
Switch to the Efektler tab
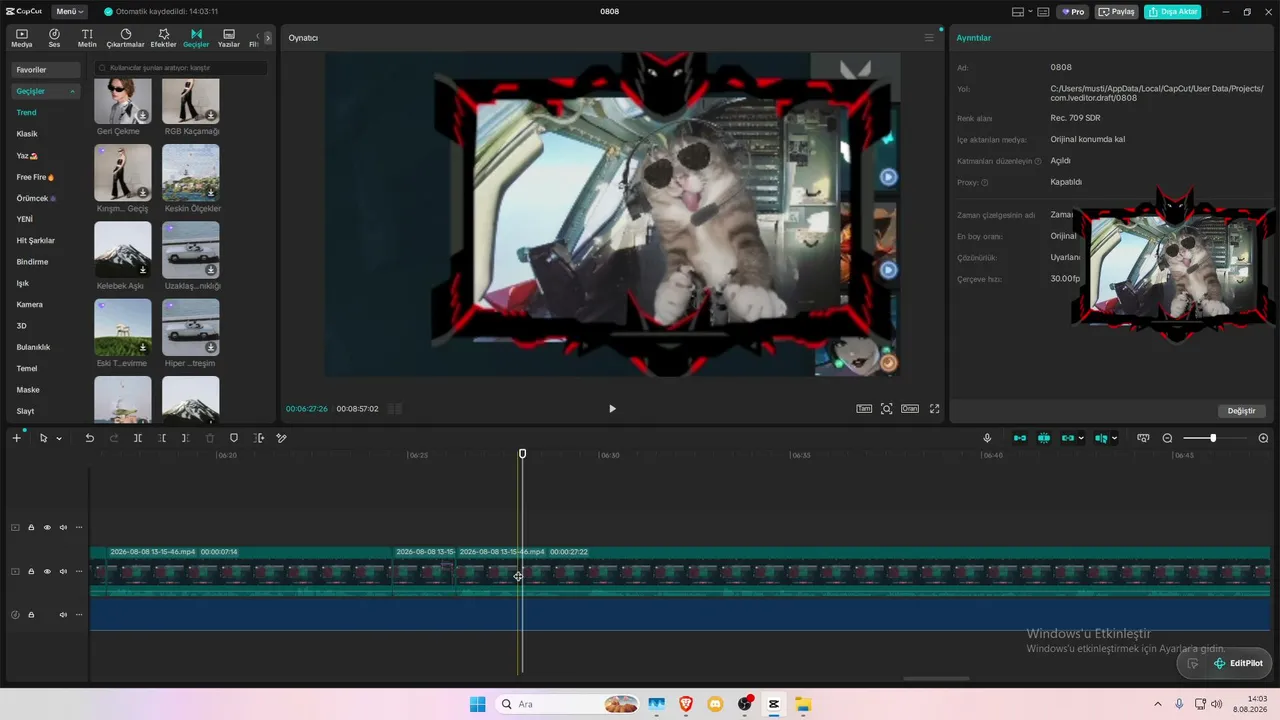click(163, 38)
